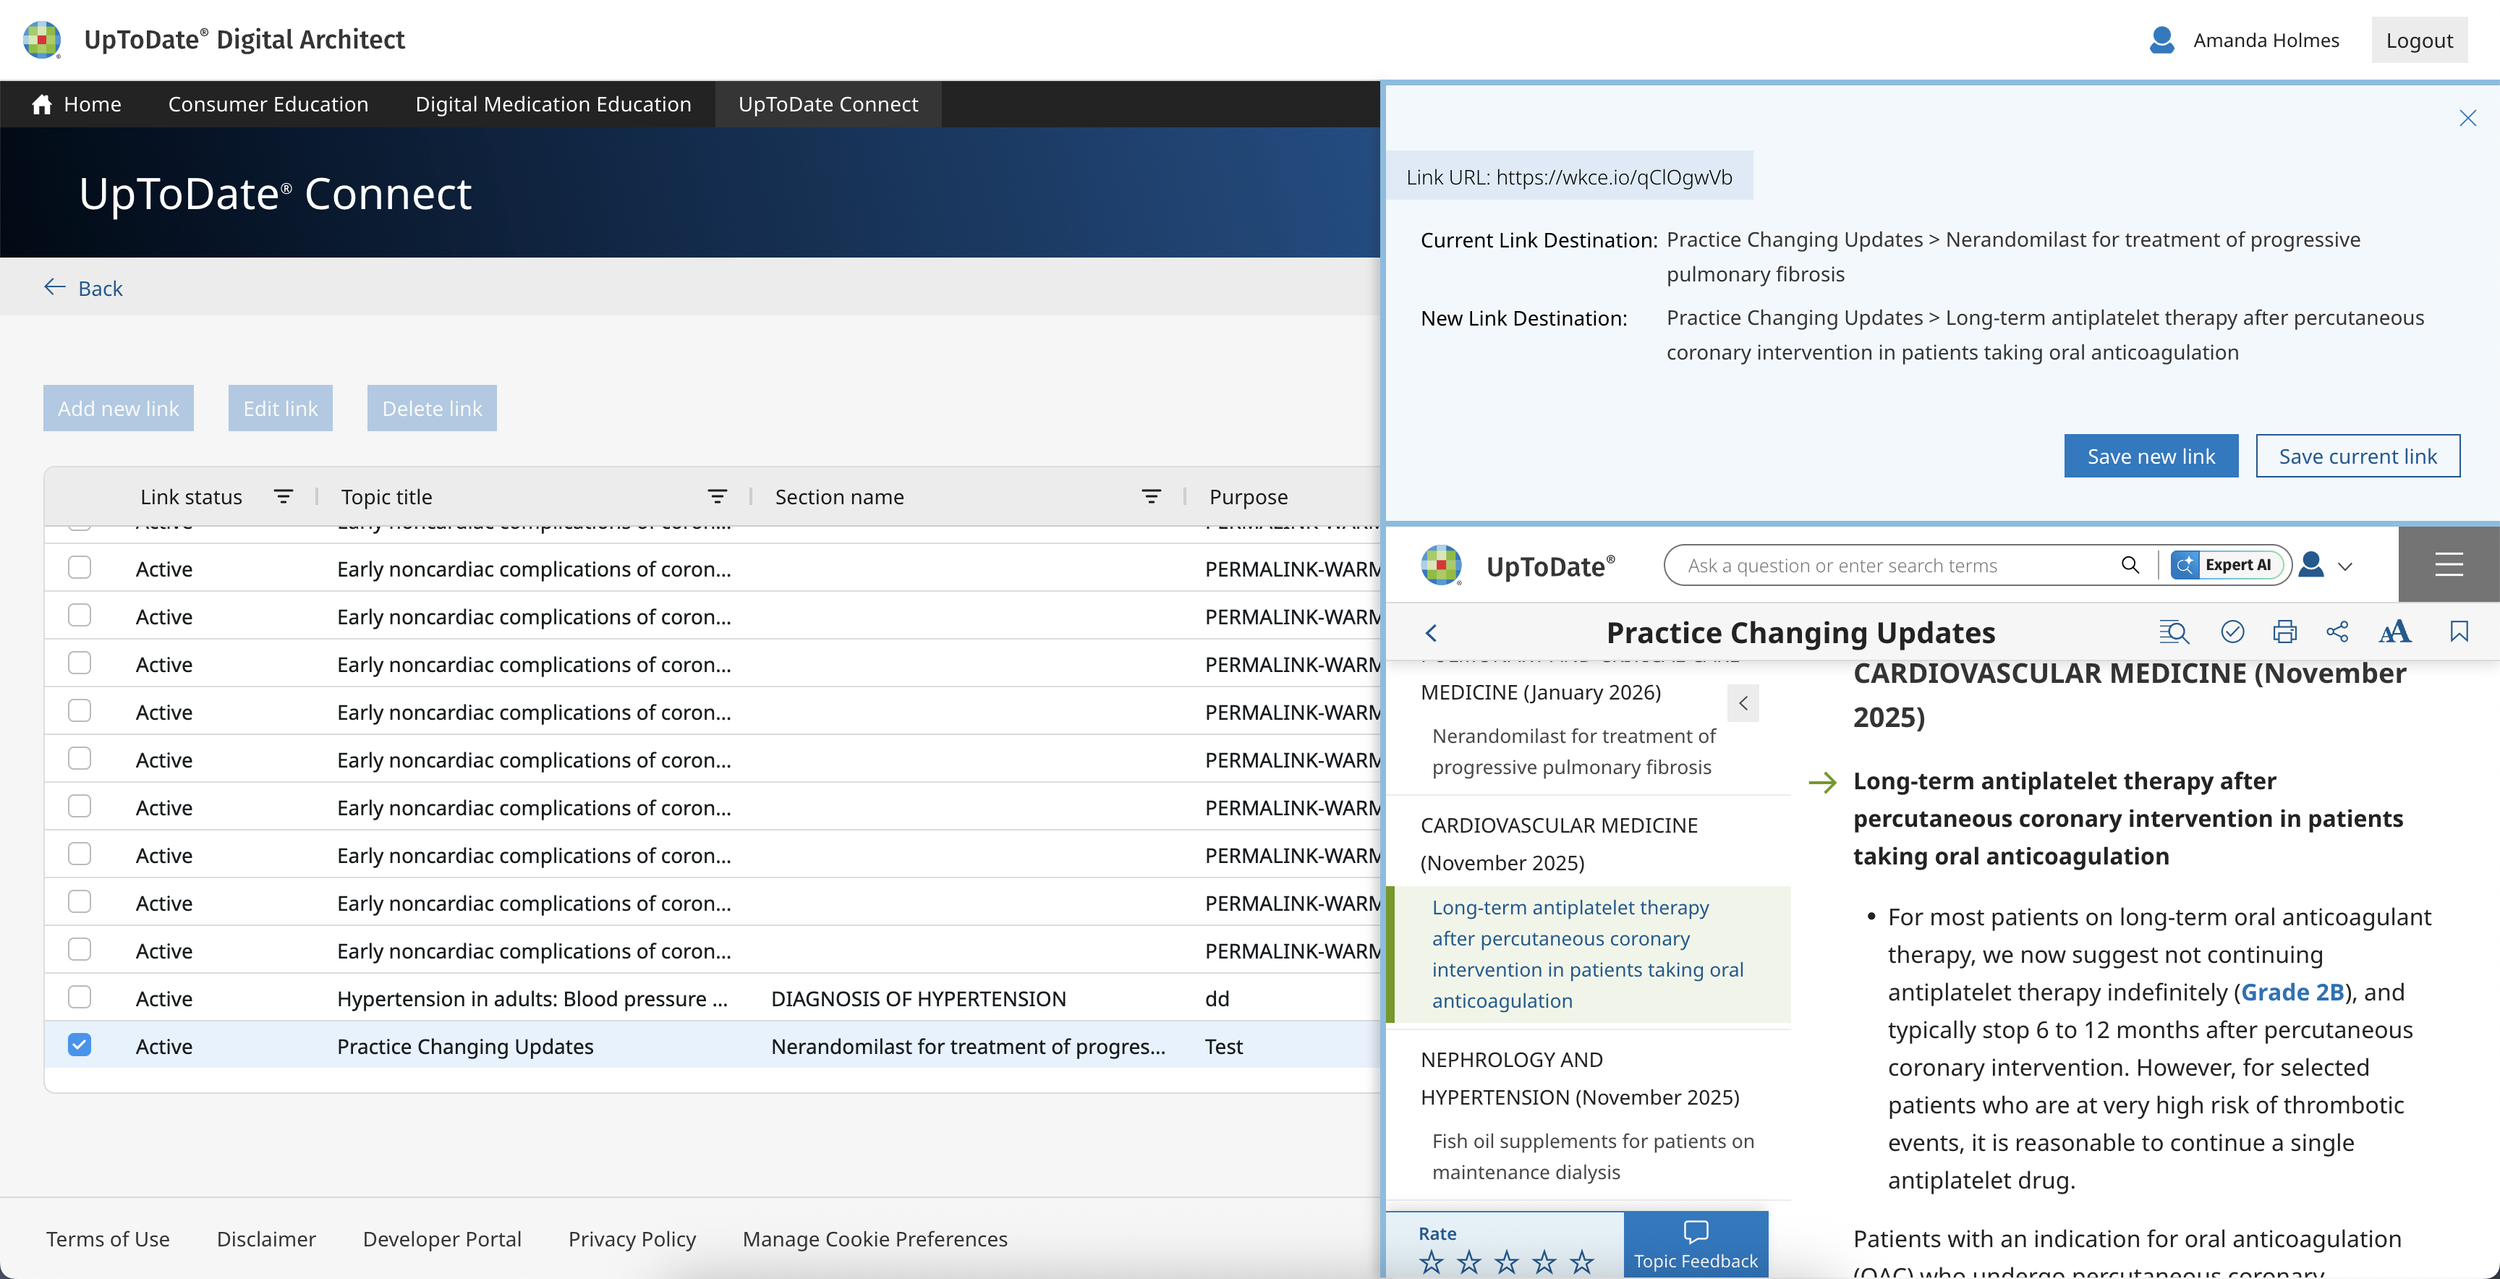Bookmark the Practice Changing Updates topic

click(x=2459, y=632)
